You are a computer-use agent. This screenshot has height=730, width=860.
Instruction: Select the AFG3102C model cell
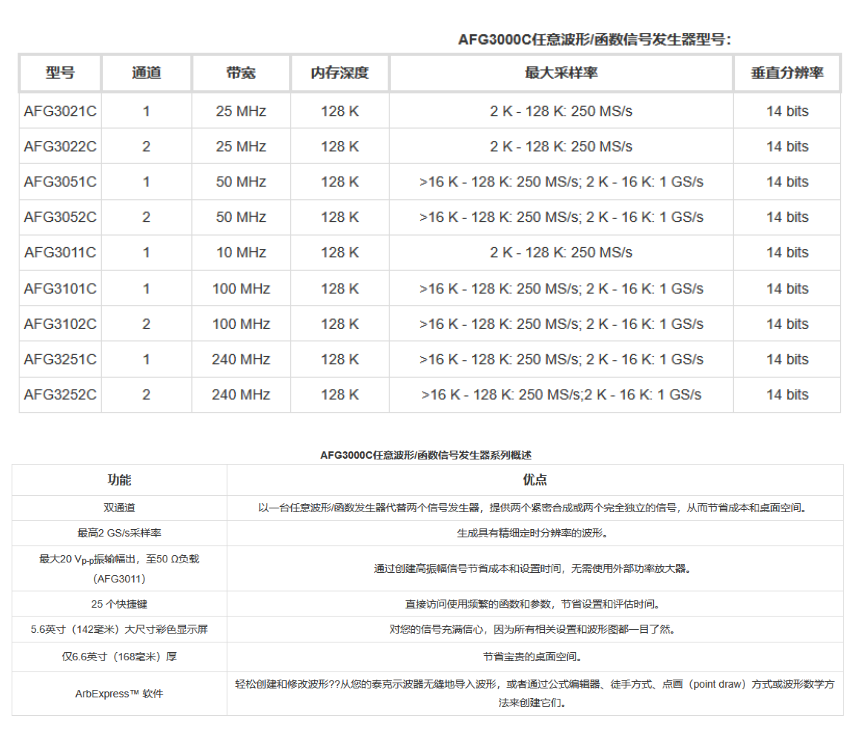click(x=60, y=324)
